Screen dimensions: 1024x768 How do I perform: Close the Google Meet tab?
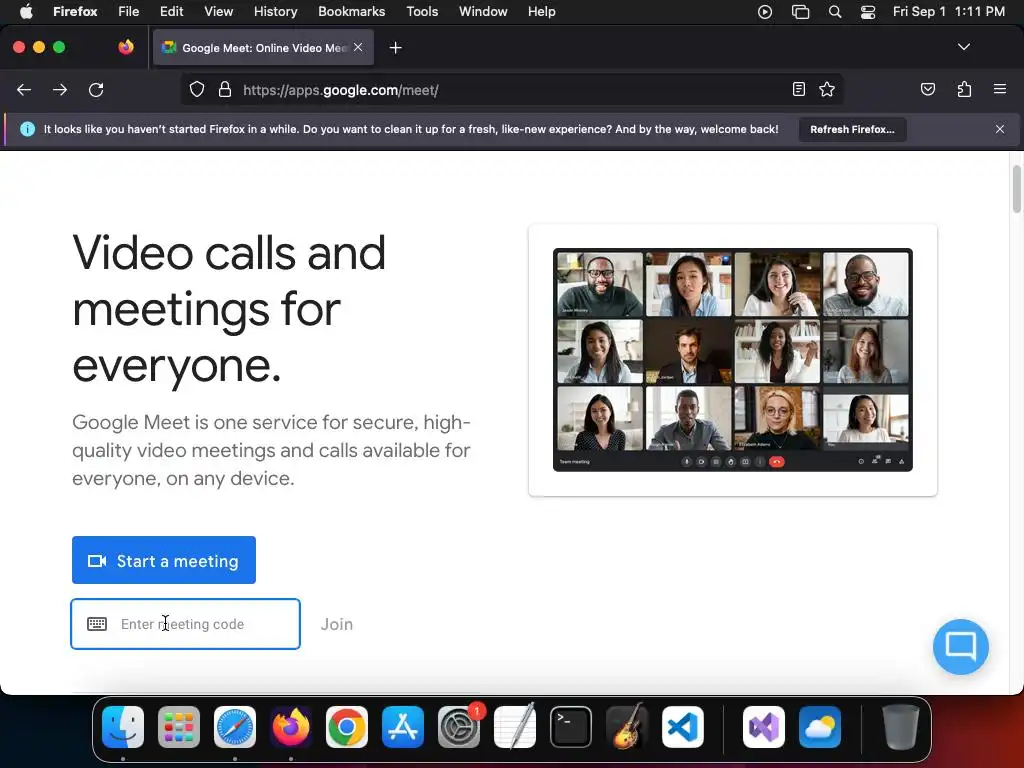(358, 47)
